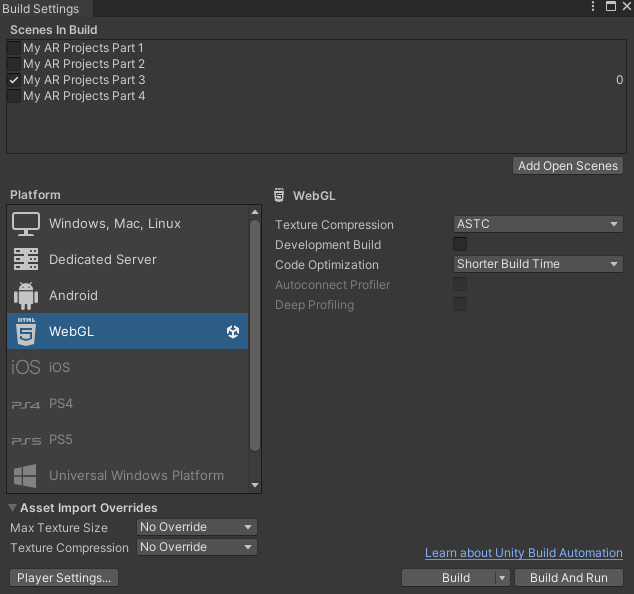634x594 pixels.
Task: Open the Max Texture Size override dropdown
Action: pyautogui.click(x=196, y=527)
